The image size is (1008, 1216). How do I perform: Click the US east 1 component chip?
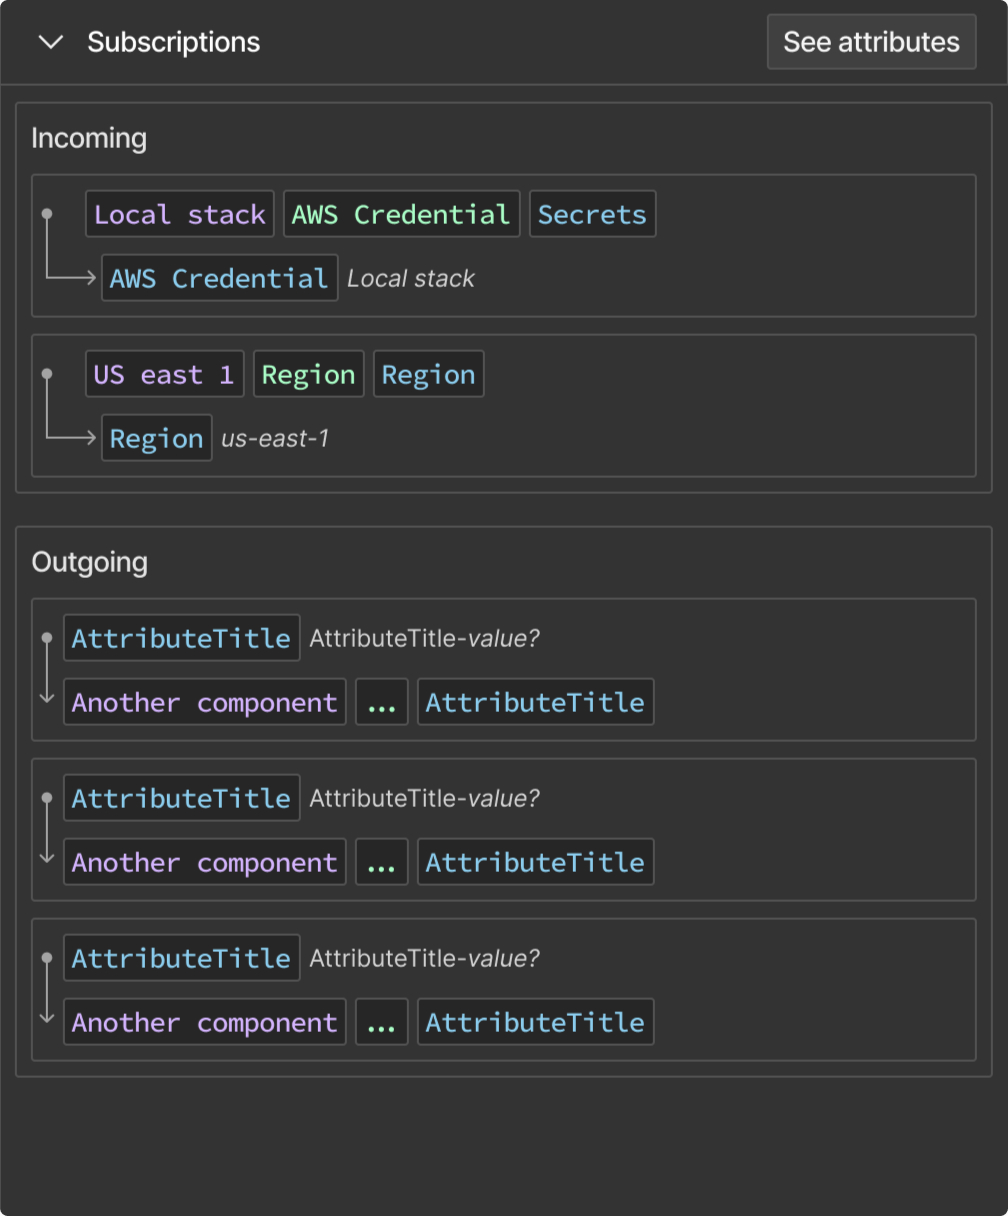(x=164, y=374)
